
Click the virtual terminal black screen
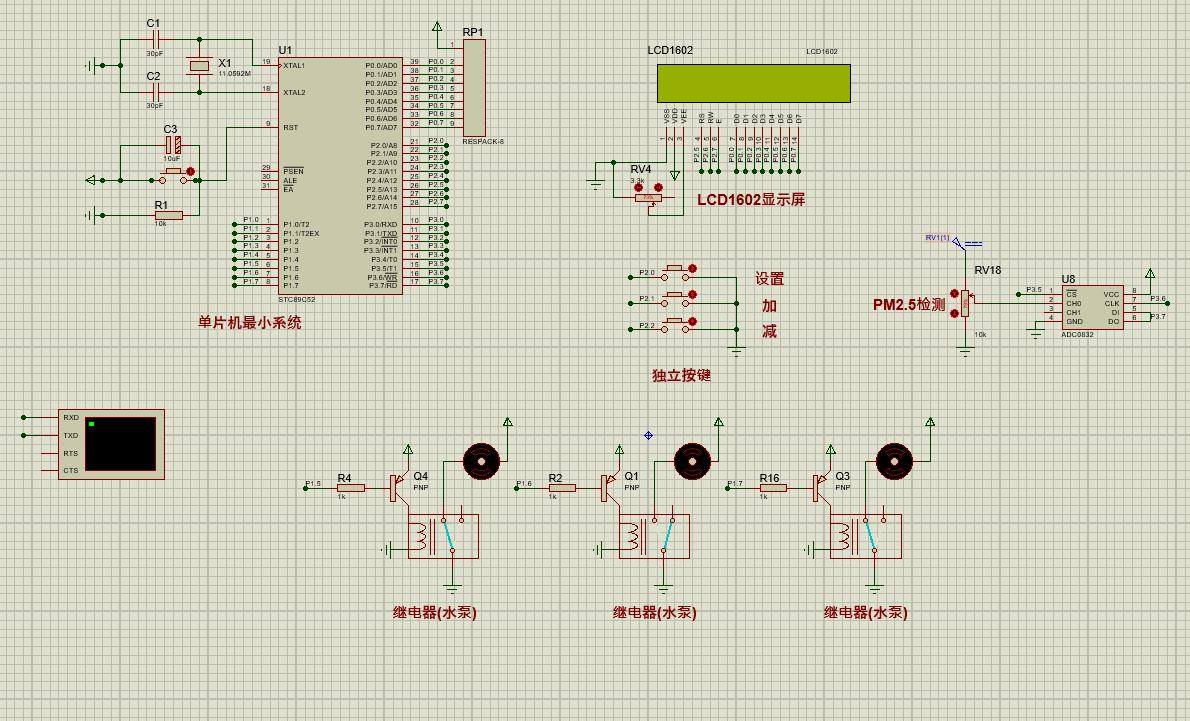coord(121,444)
